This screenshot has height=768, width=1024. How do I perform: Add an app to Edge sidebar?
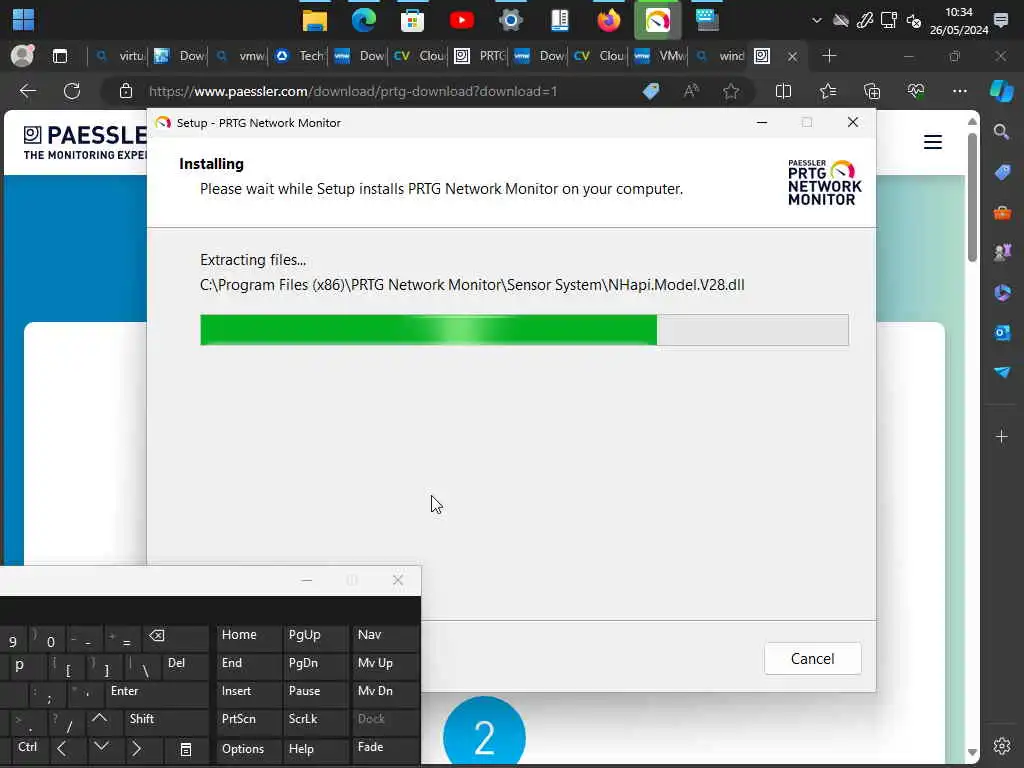coord(1002,436)
